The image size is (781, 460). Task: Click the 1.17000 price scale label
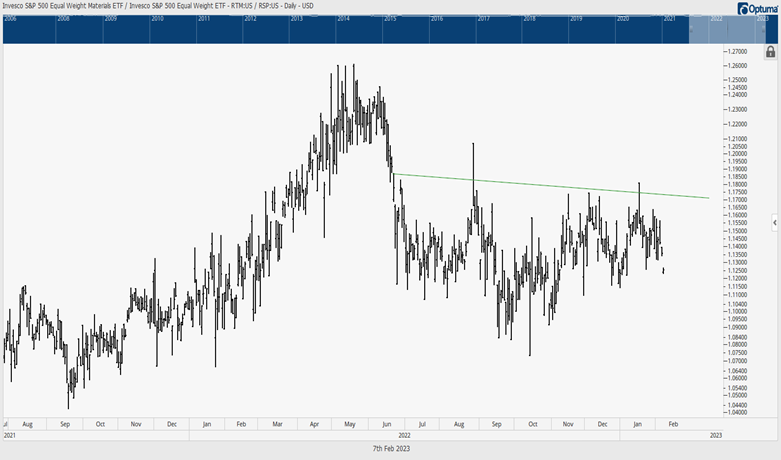tap(737, 200)
